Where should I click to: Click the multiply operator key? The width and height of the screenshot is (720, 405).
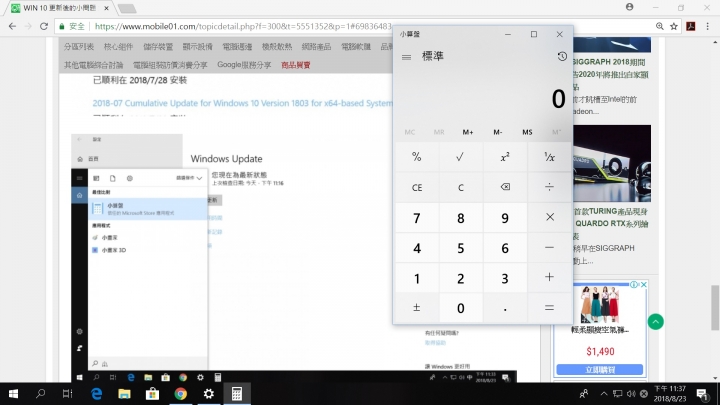pos(549,217)
